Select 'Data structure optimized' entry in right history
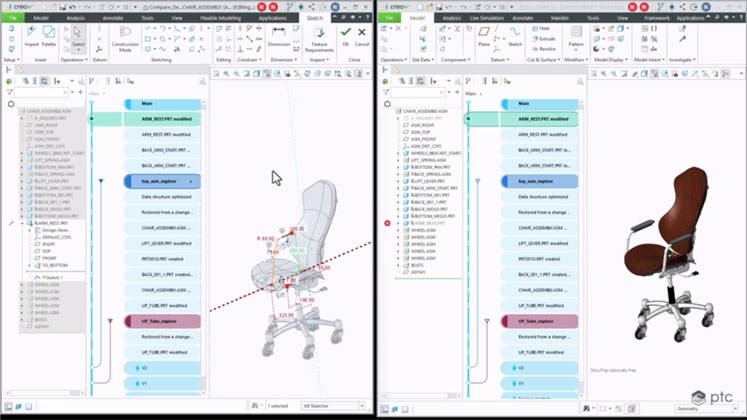The height and width of the screenshot is (420, 747). click(539, 197)
